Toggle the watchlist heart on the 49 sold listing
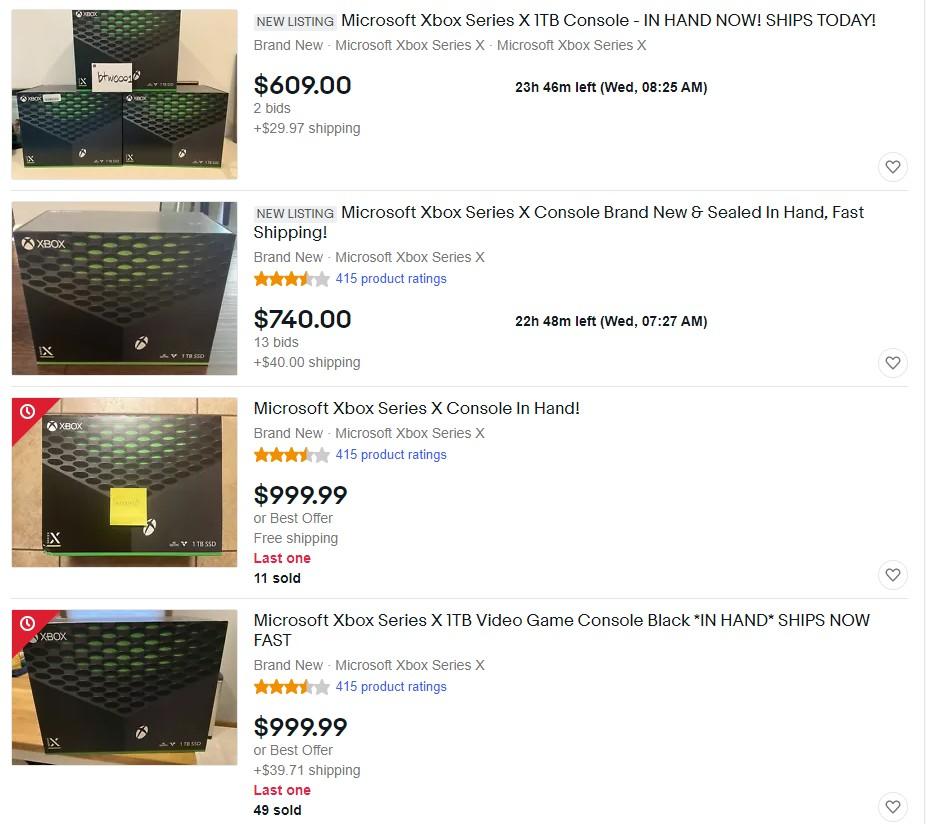The width and height of the screenshot is (926, 824). 892,807
